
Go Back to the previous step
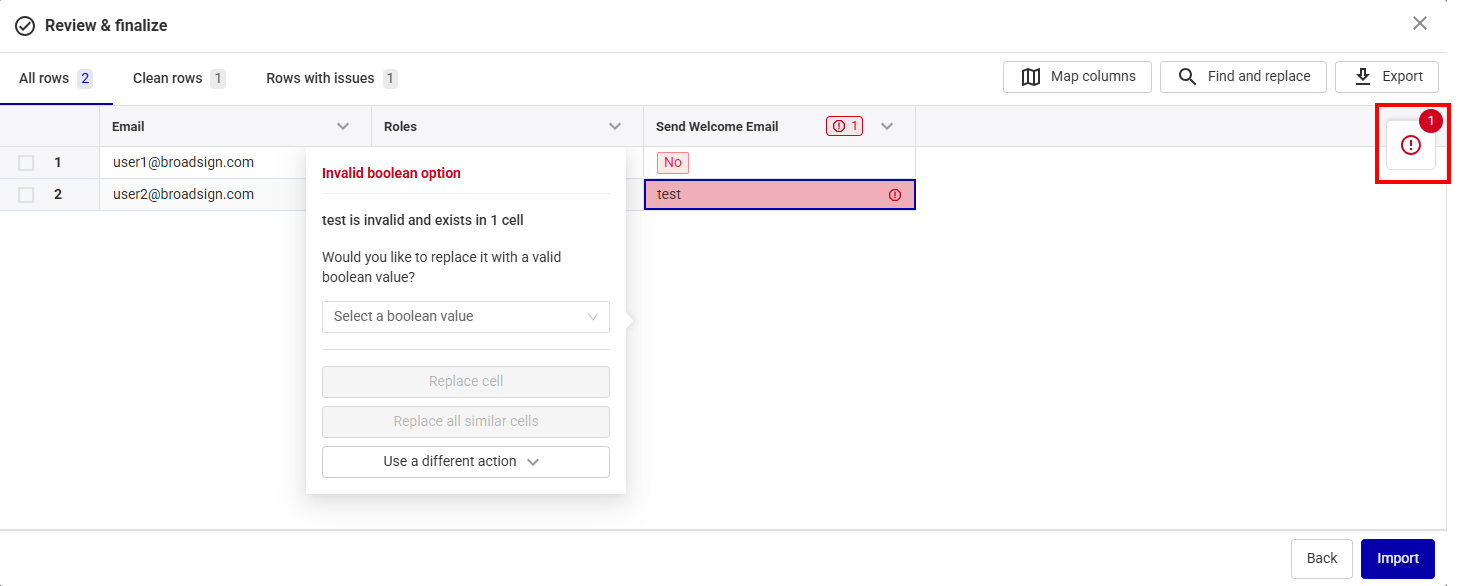coord(1321,559)
